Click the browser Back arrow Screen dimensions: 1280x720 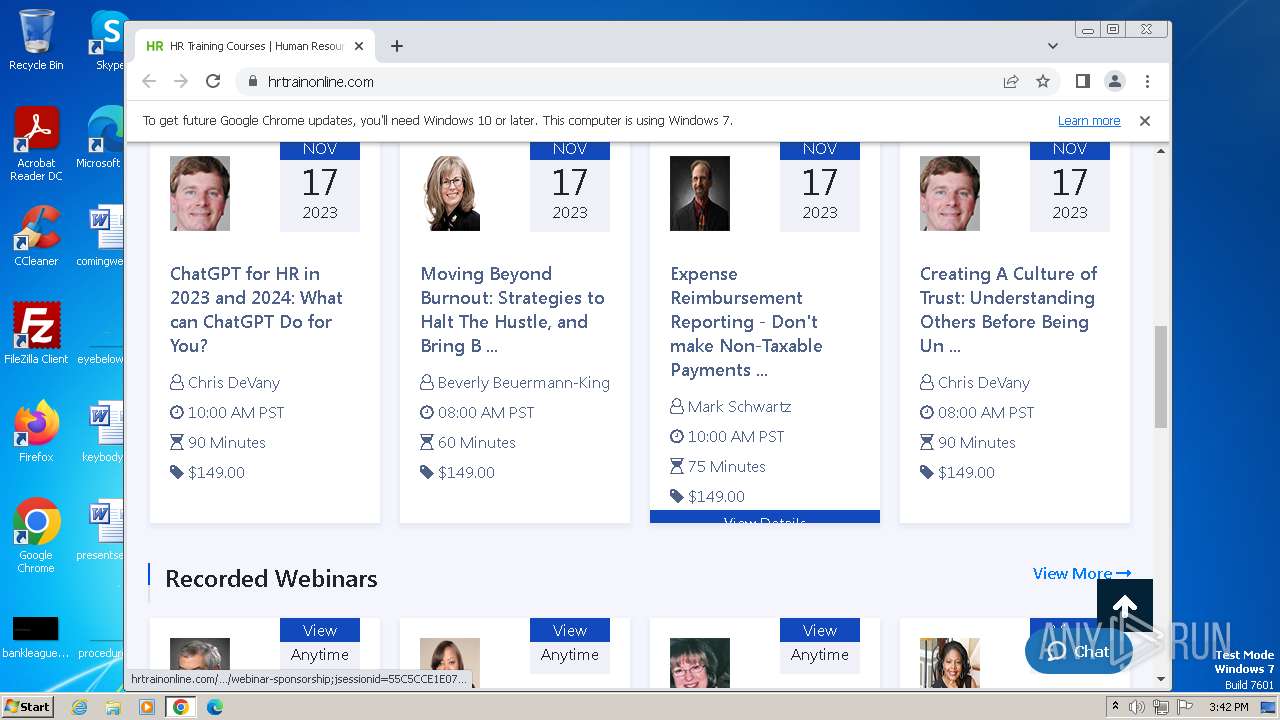click(x=149, y=81)
